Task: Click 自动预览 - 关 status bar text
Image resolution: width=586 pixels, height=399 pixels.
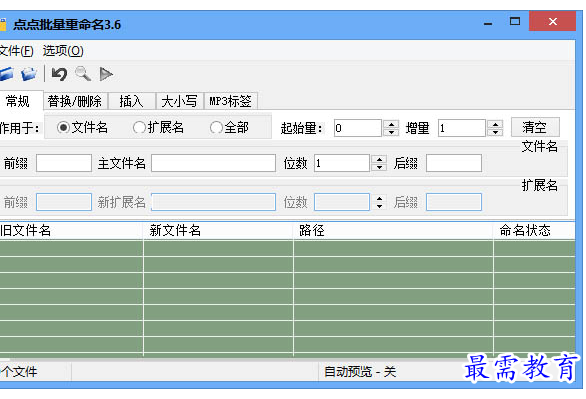Action: (x=360, y=372)
